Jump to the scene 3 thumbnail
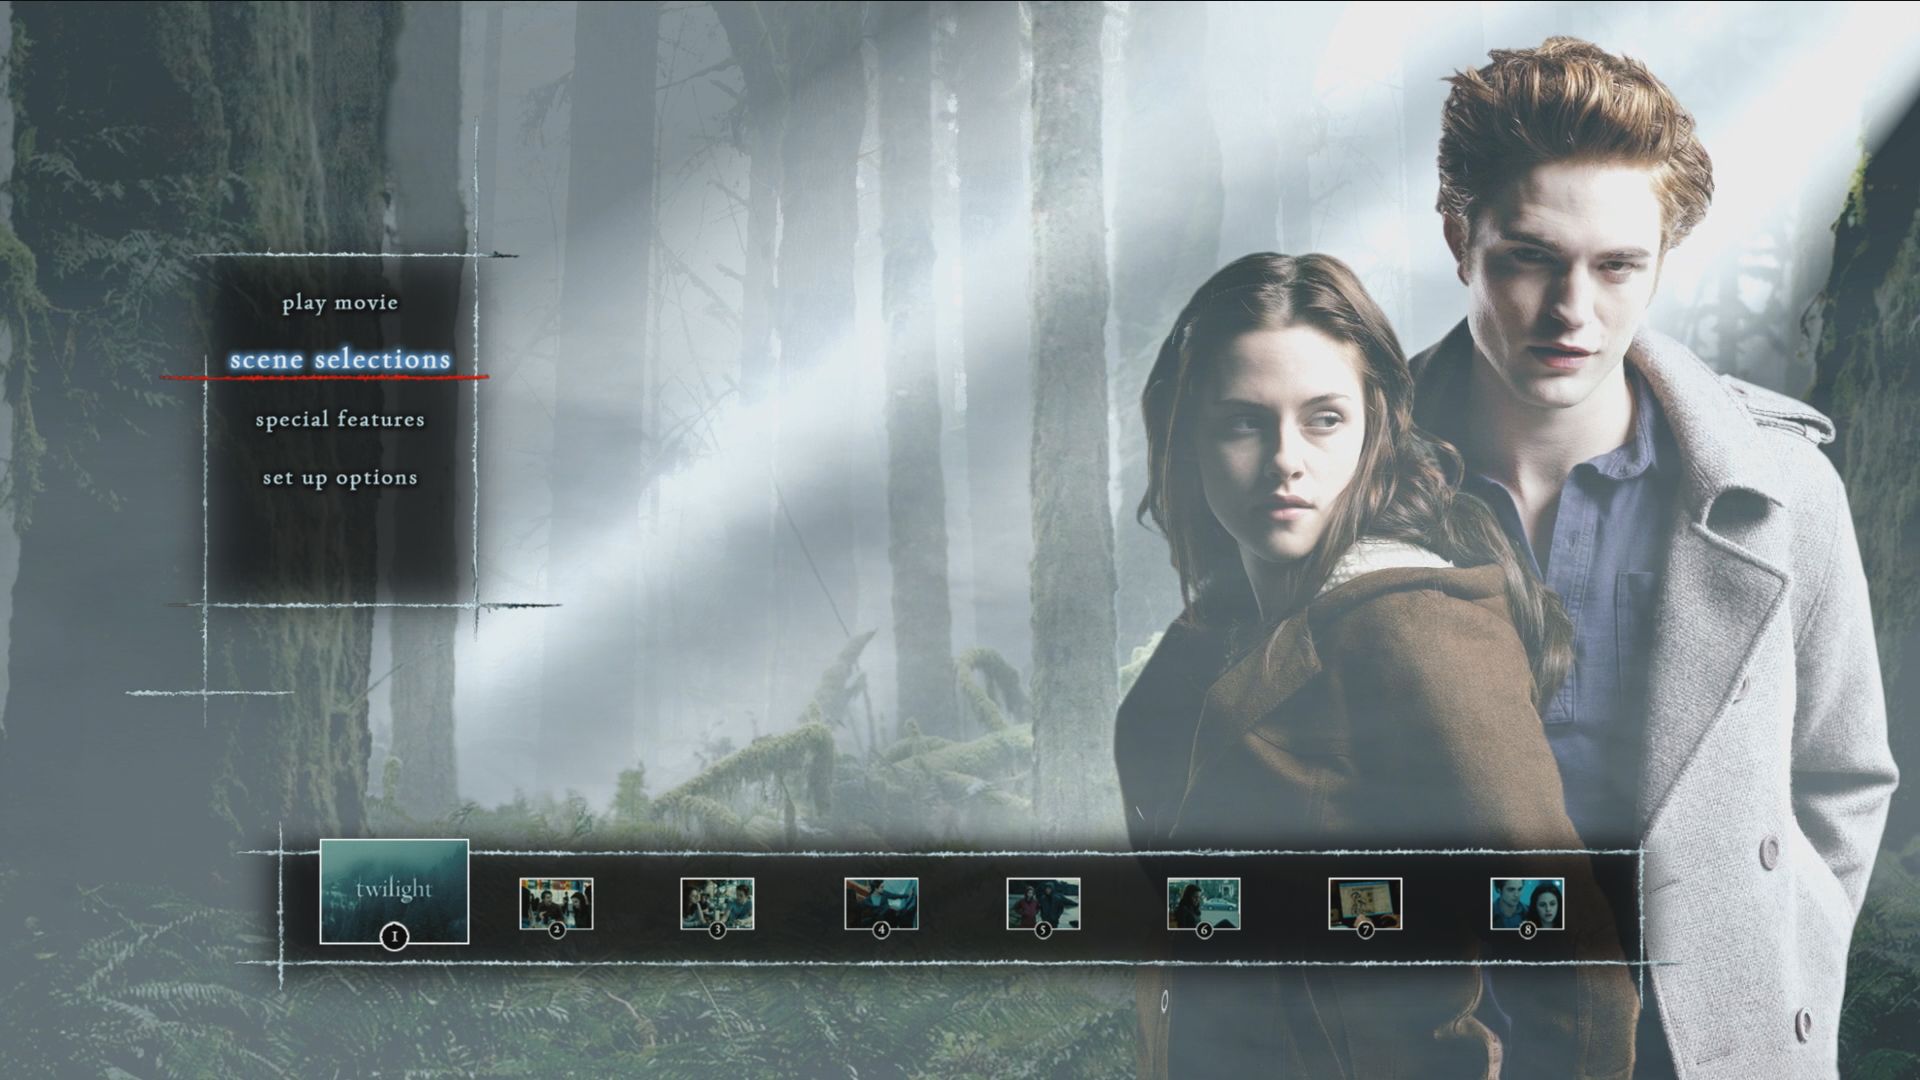This screenshot has width=1920, height=1080. click(717, 904)
